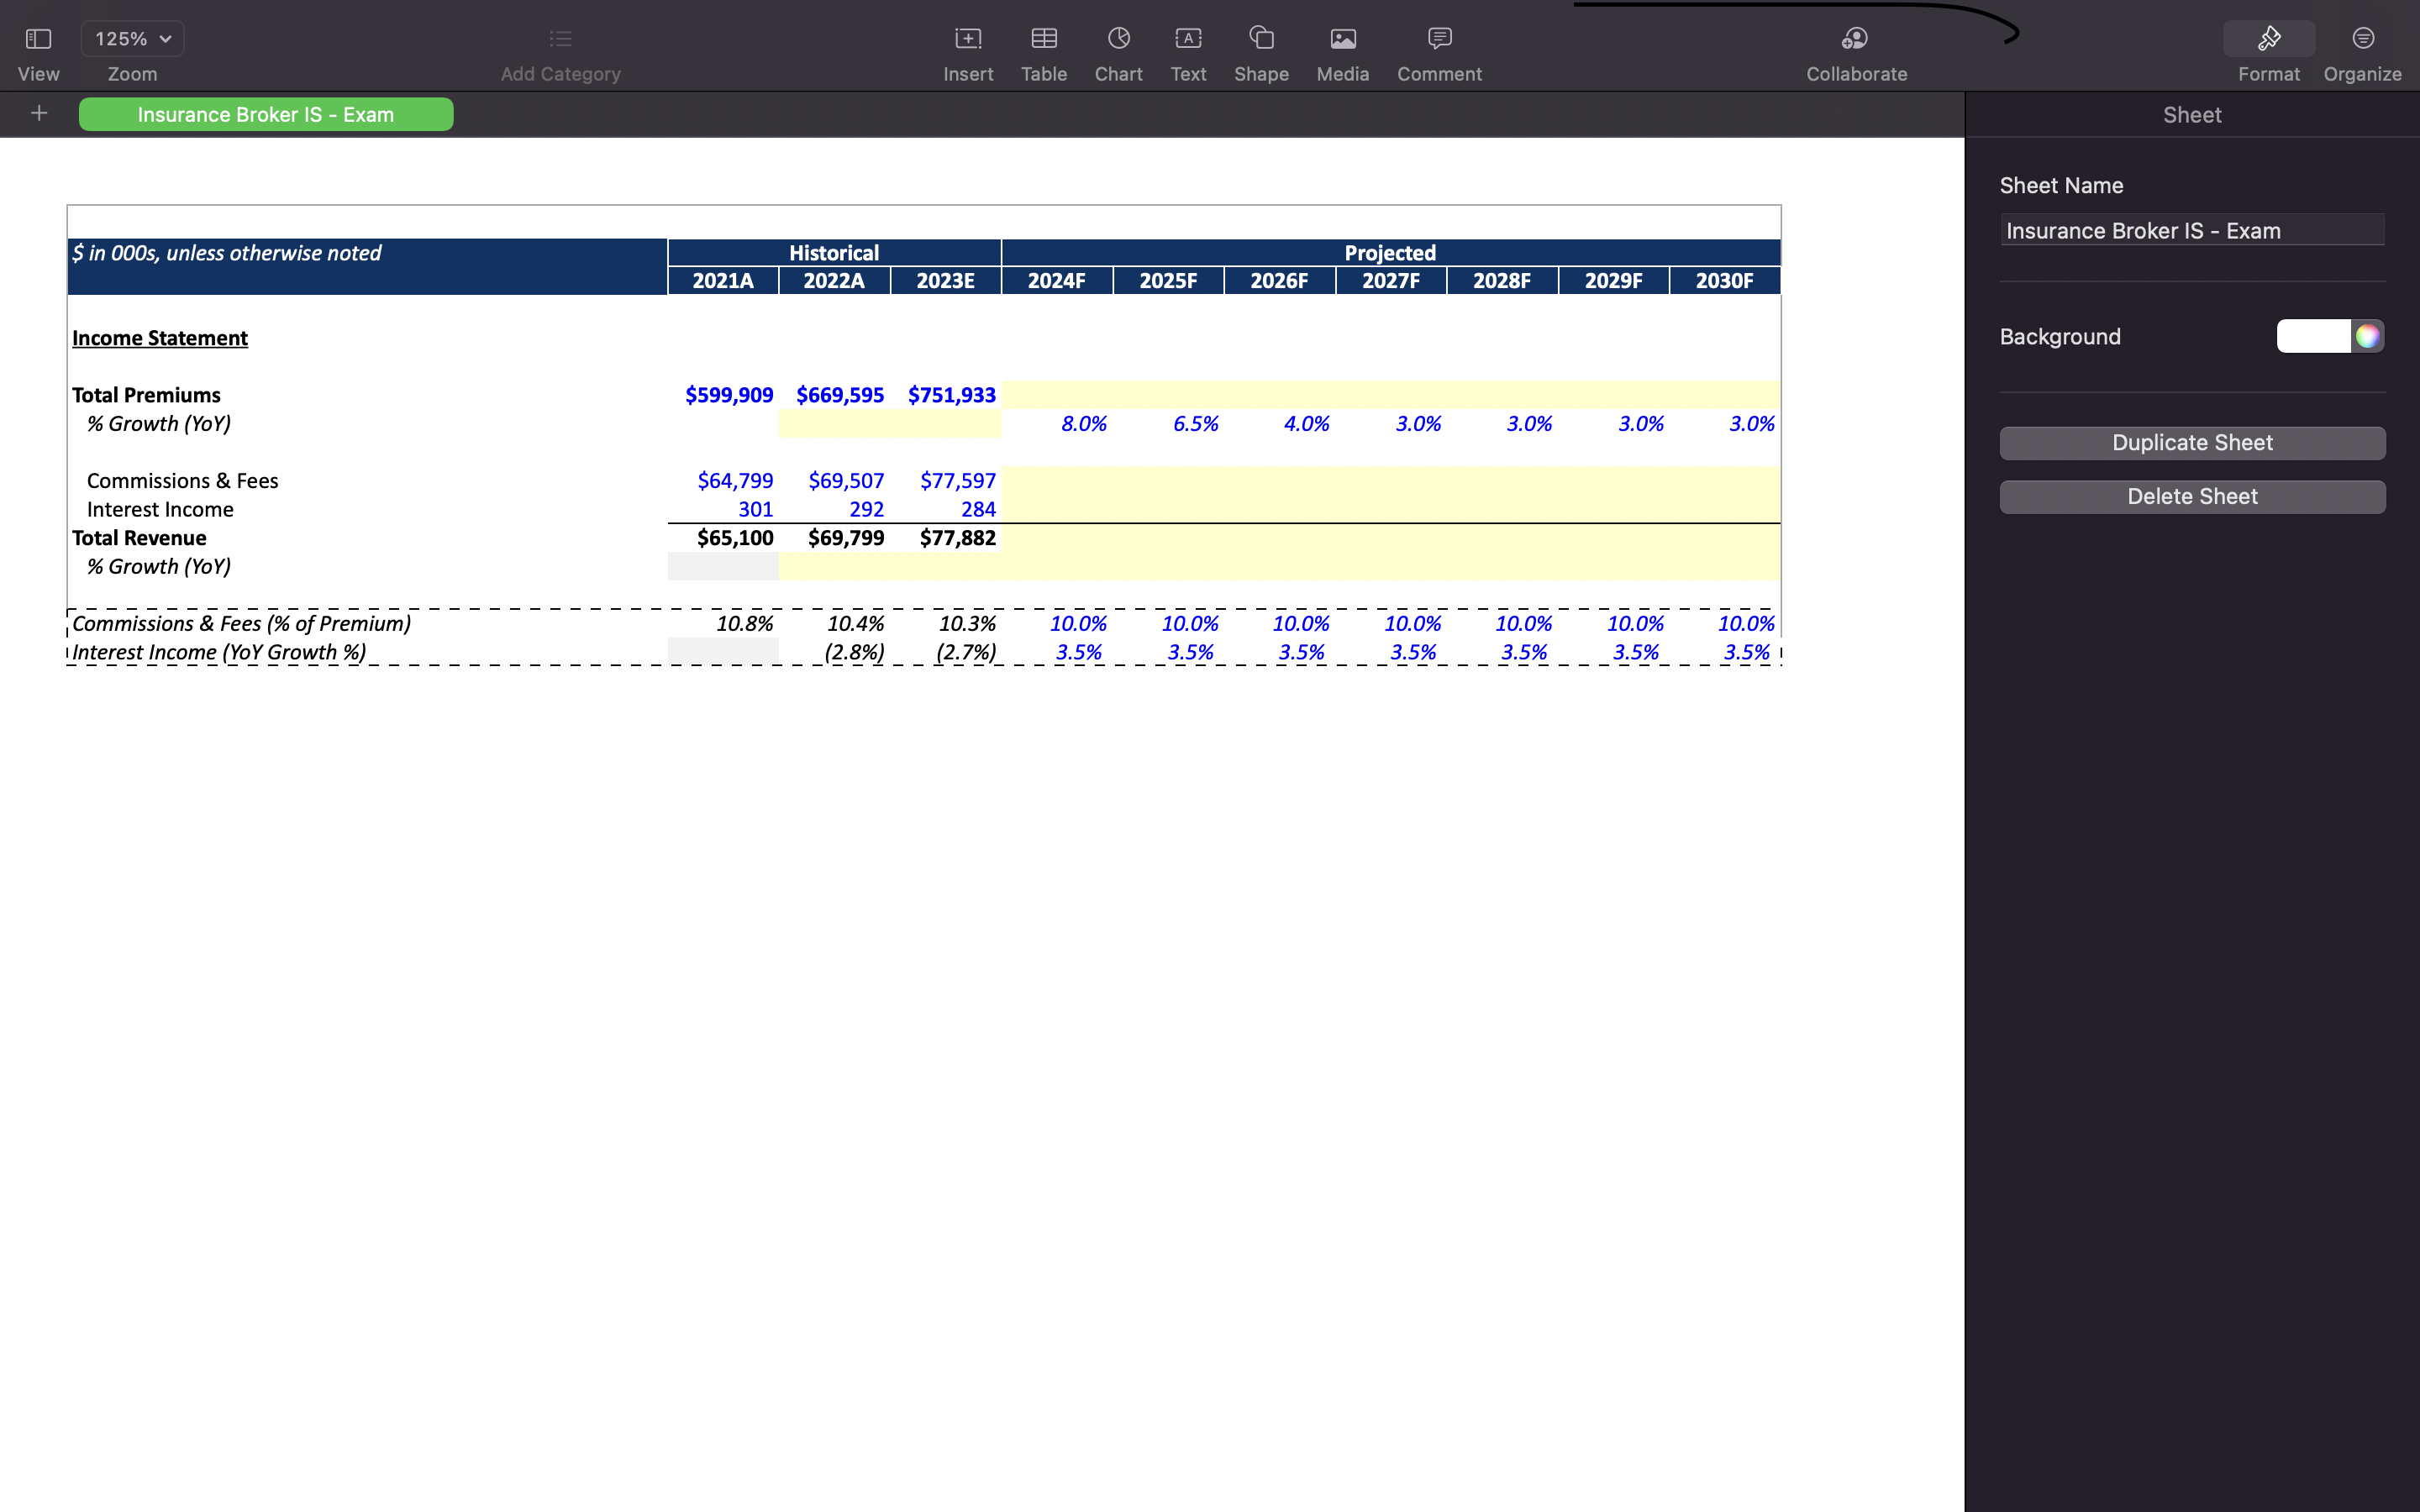Screen dimensions: 2420x1512
Task: Select the Insurance Broker IS - Exam tab
Action: tap(266, 115)
